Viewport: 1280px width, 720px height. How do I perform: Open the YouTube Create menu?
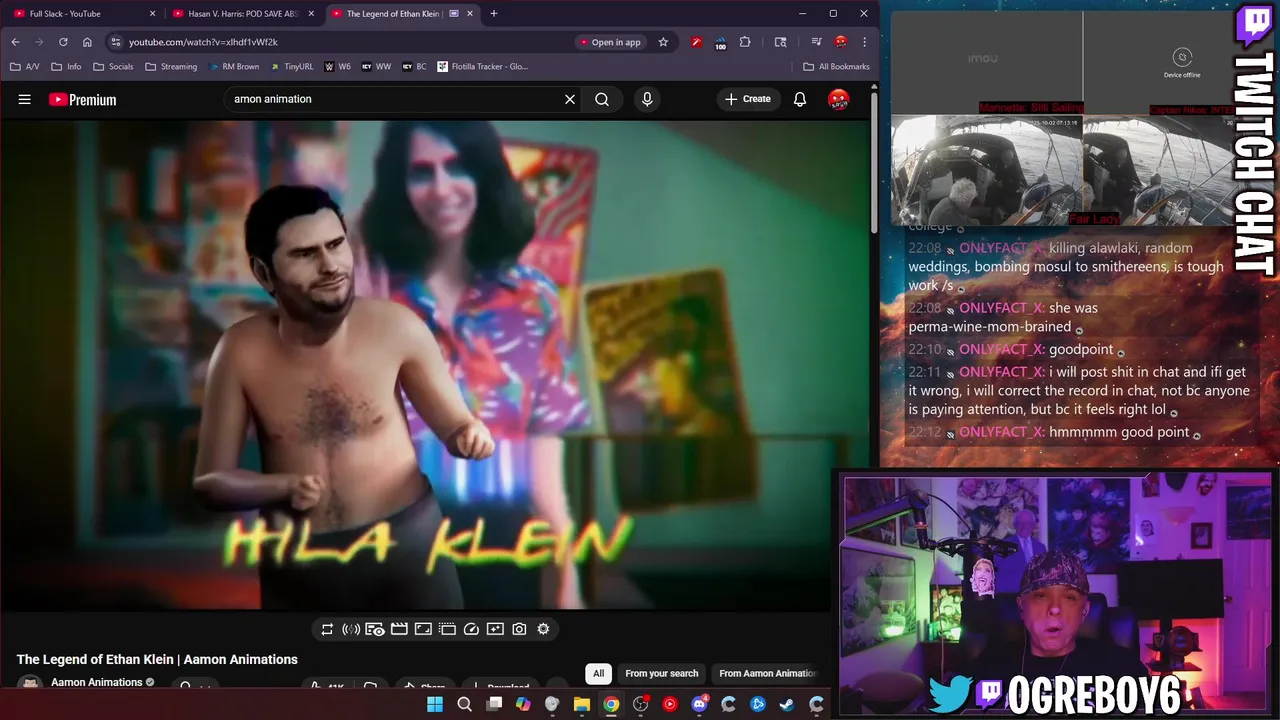748,99
